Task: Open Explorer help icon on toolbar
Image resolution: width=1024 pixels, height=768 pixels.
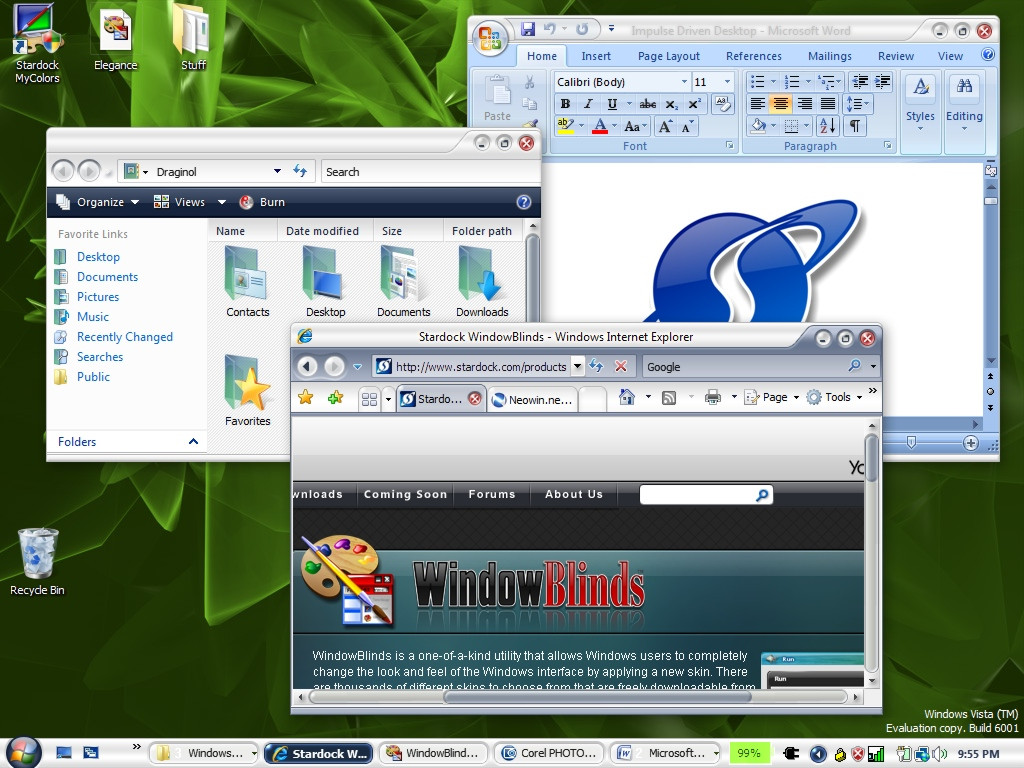Action: 524,202
